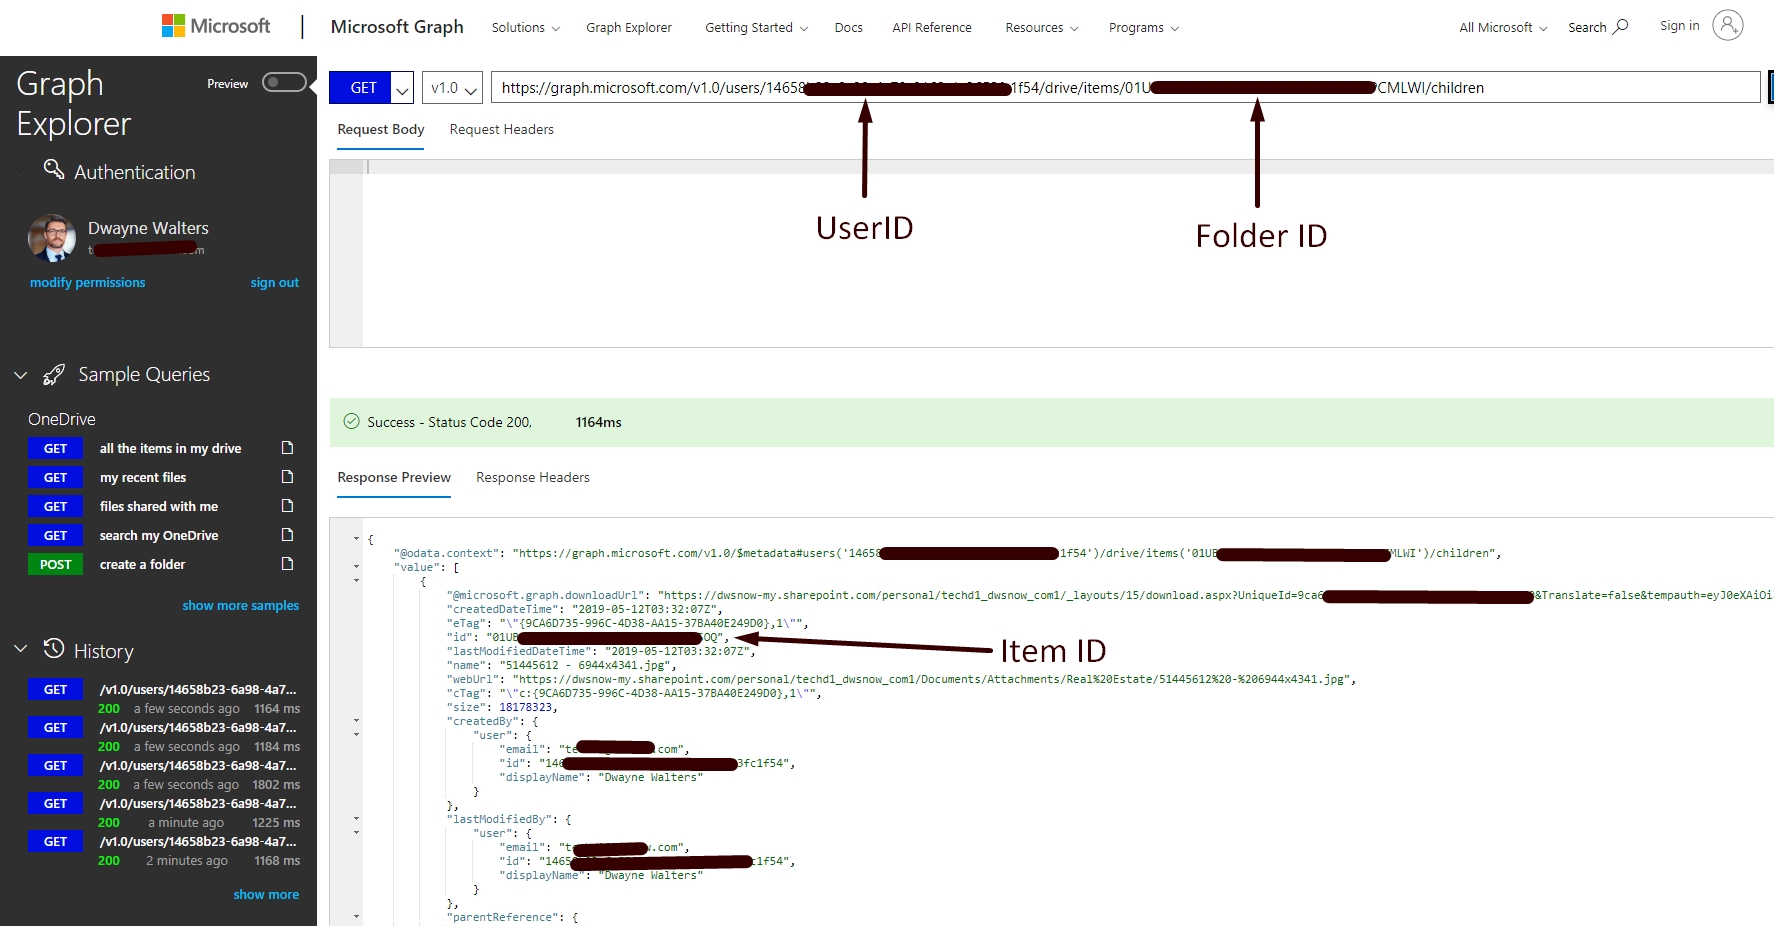
Task: Open the v1.0 API version dropdown
Action: (452, 88)
